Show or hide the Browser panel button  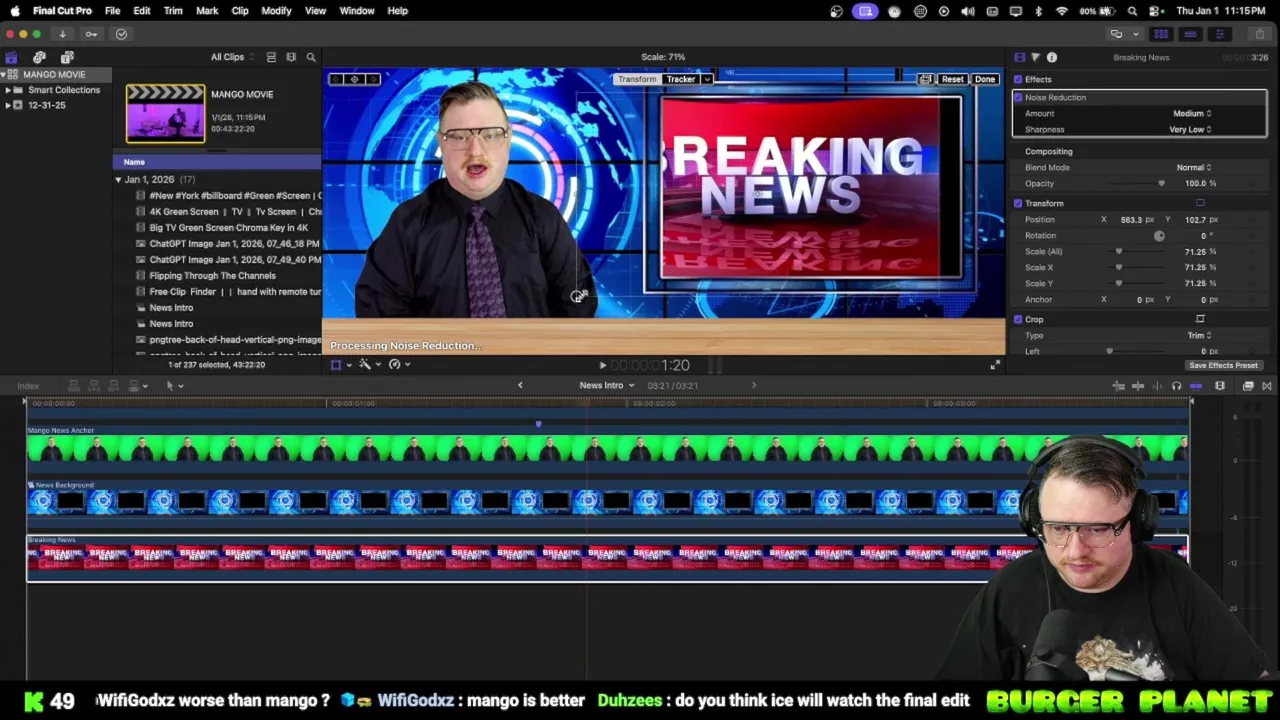1161,34
